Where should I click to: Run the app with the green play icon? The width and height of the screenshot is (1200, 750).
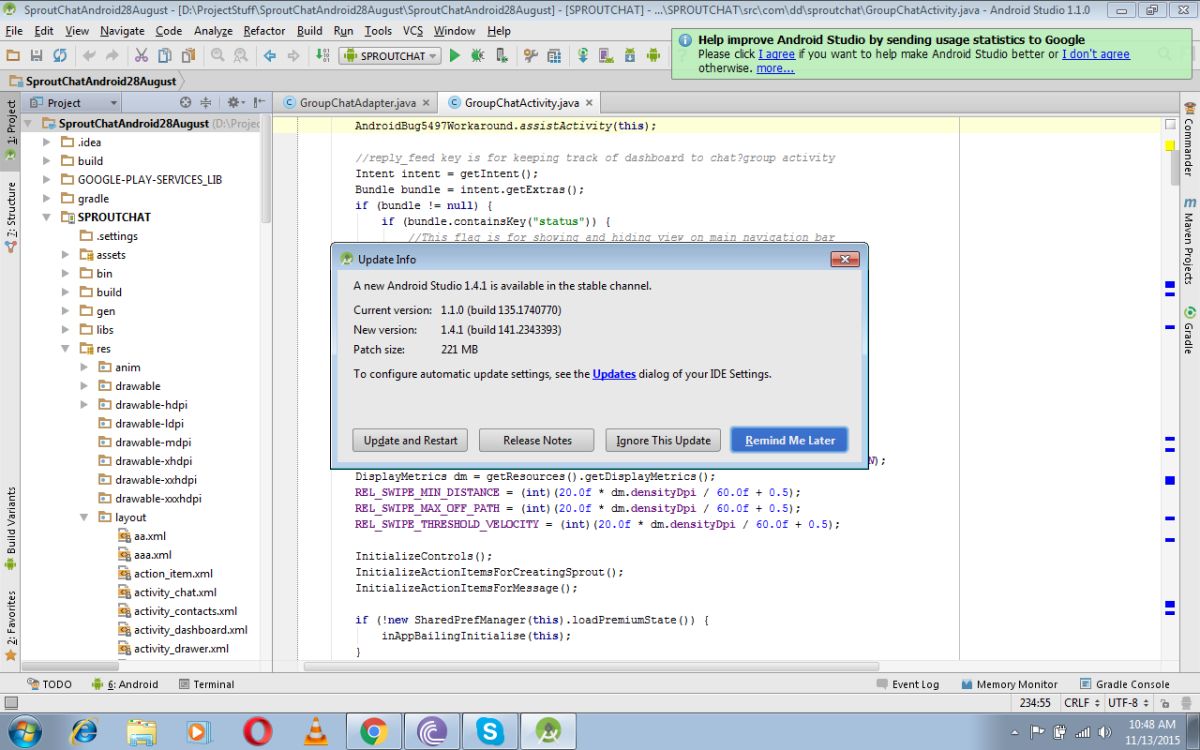454,56
